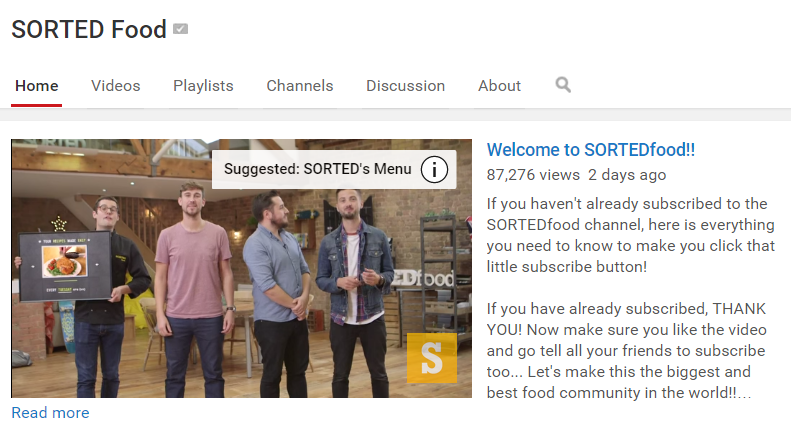791x439 pixels.
Task: Expand the description with Read more
Action: pyautogui.click(x=50, y=413)
